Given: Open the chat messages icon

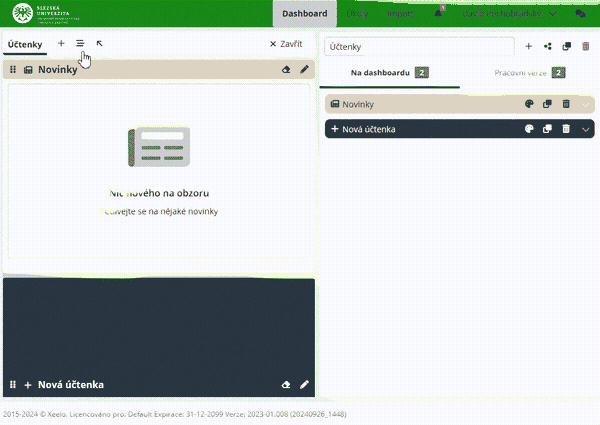Looking at the screenshot, I should coord(580,15).
